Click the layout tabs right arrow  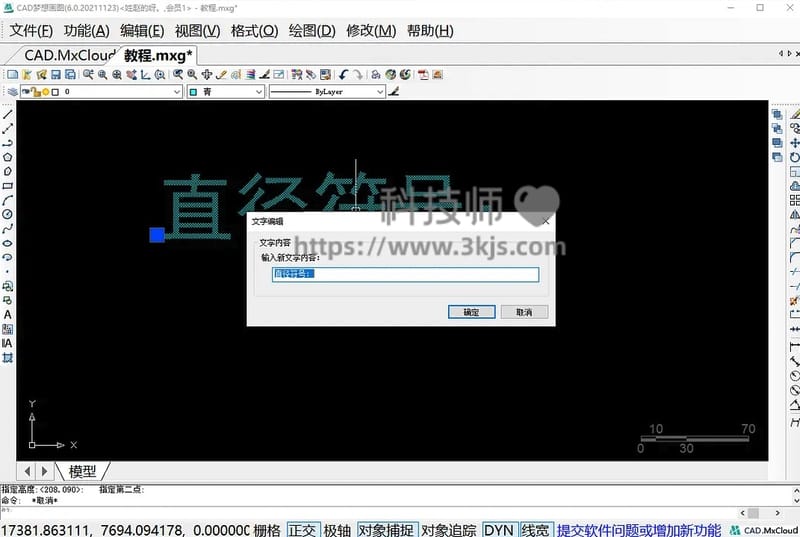point(44,471)
